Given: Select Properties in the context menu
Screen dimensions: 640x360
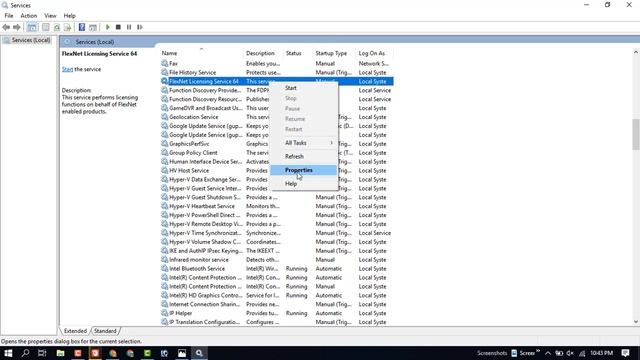Looking at the screenshot, I should click(304, 170).
